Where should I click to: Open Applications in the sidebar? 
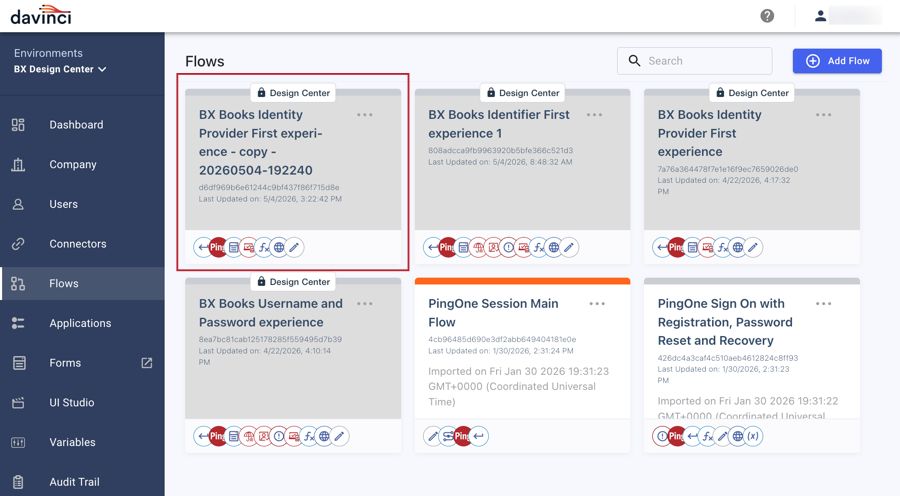click(82, 323)
